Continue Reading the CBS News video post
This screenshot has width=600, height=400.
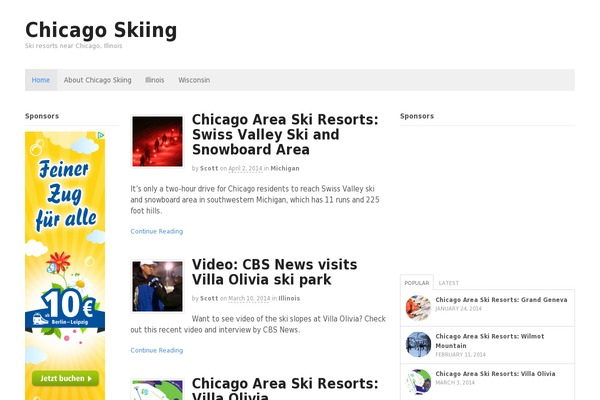pyautogui.click(x=157, y=350)
